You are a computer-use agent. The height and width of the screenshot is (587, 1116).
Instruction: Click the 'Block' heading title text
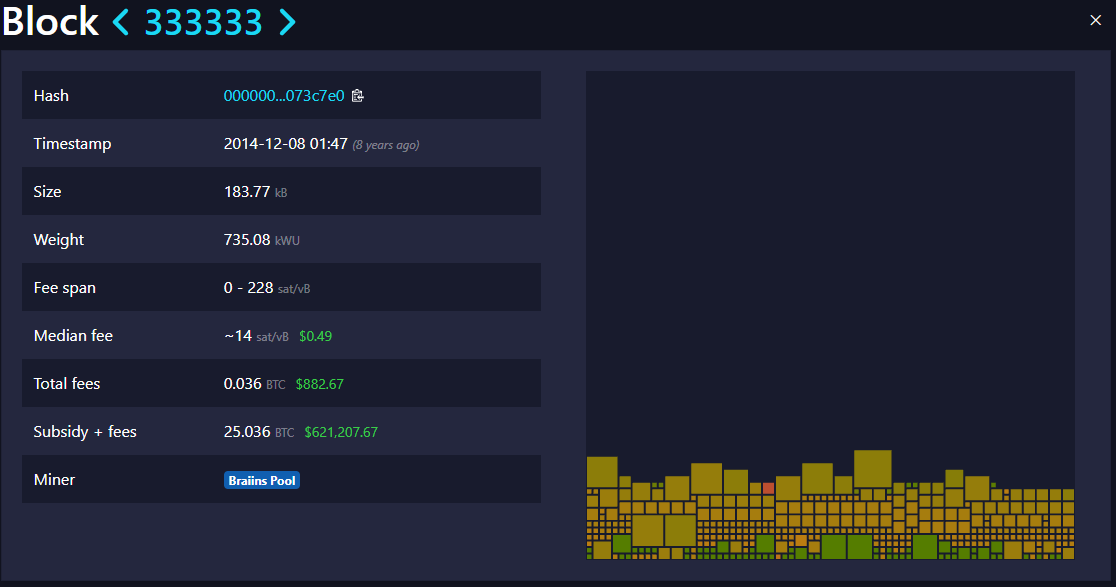click(x=50, y=22)
